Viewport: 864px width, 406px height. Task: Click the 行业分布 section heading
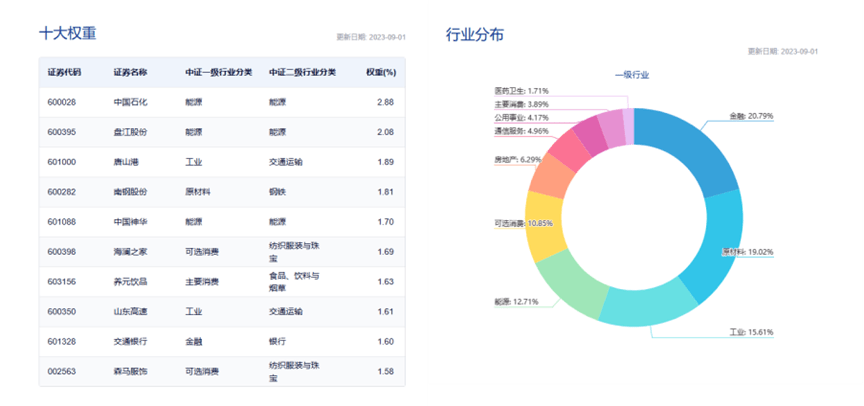(475, 35)
